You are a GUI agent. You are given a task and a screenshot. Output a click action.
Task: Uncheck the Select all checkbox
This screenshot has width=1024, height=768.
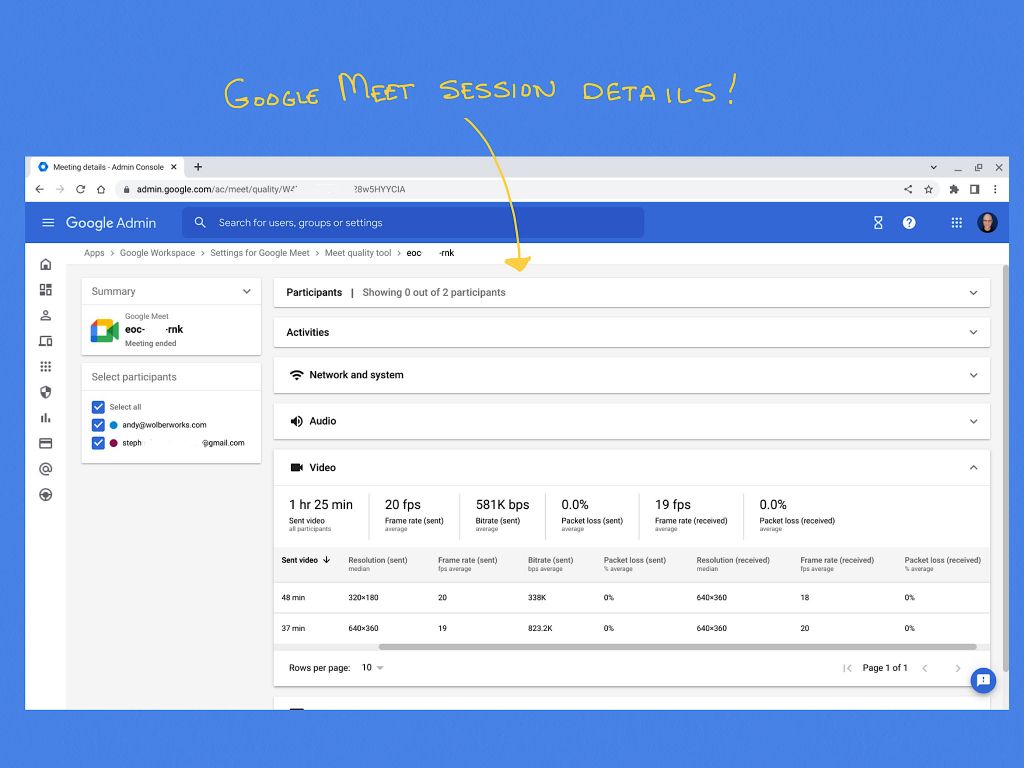coord(97,407)
